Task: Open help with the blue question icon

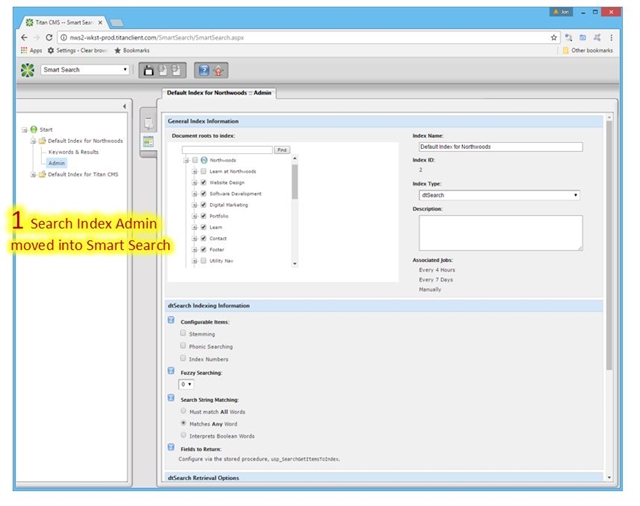Action: [x=204, y=70]
